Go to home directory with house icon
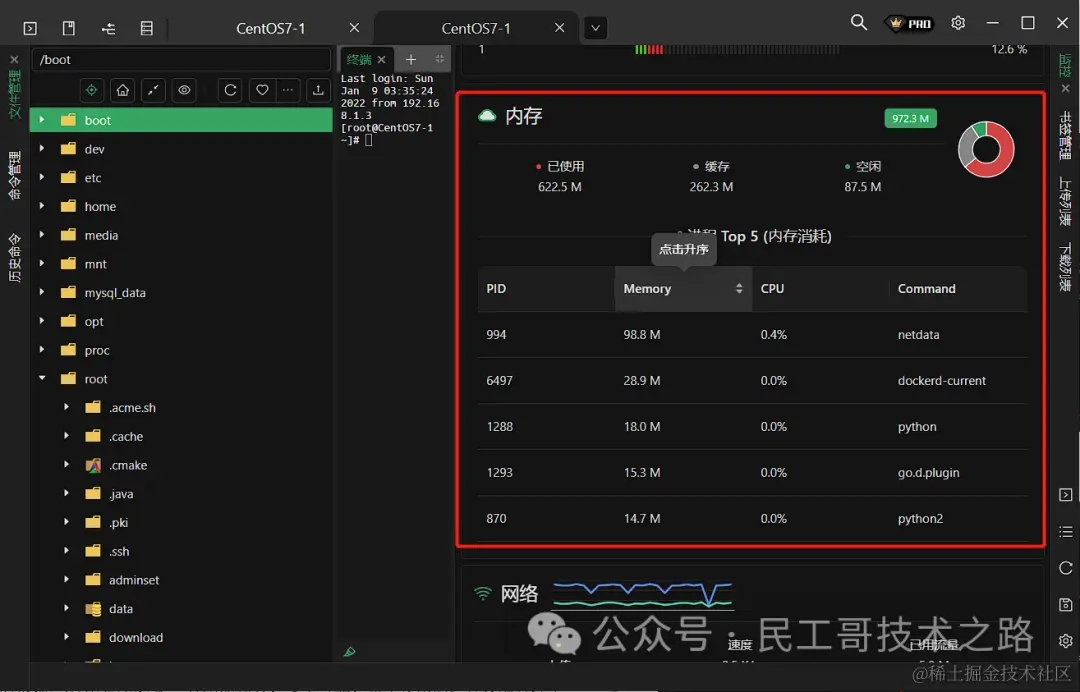The height and width of the screenshot is (692, 1080). [x=123, y=90]
